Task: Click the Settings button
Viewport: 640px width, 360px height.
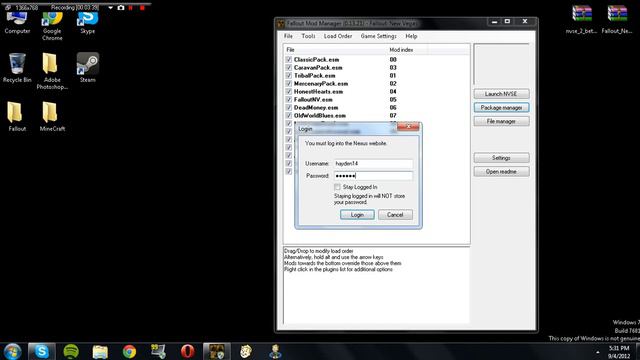Action: pyautogui.click(x=501, y=158)
